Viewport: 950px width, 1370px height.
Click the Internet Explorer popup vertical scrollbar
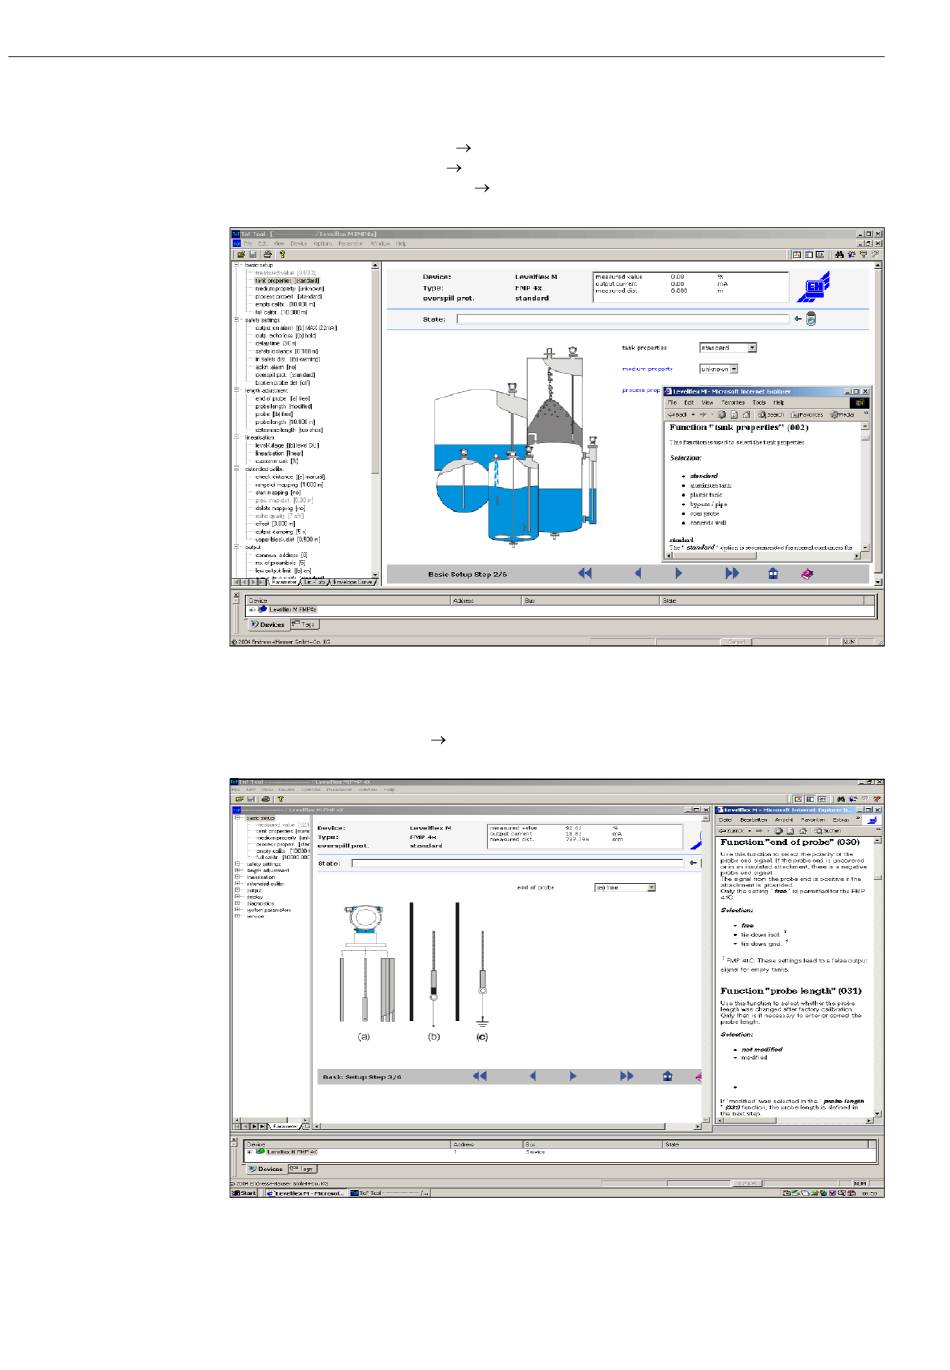[x=865, y=487]
